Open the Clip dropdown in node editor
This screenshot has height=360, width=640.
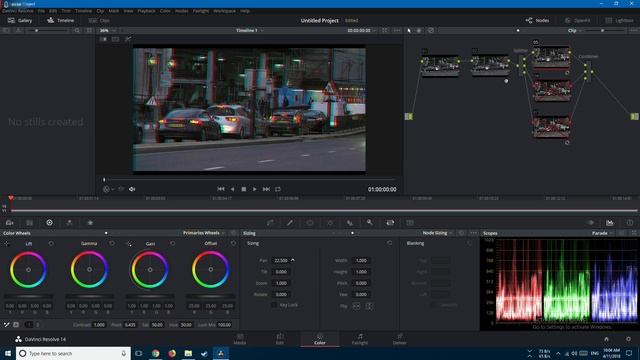[x=575, y=31]
